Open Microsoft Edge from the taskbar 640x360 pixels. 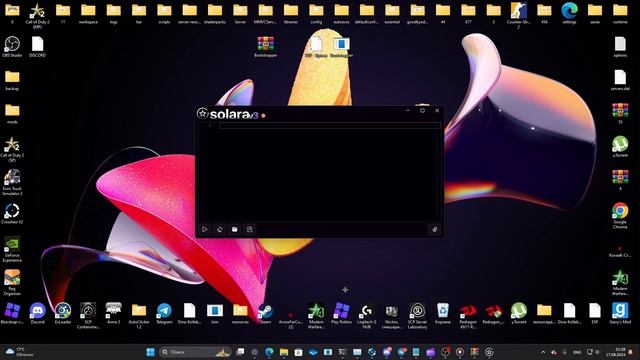[x=269, y=352]
